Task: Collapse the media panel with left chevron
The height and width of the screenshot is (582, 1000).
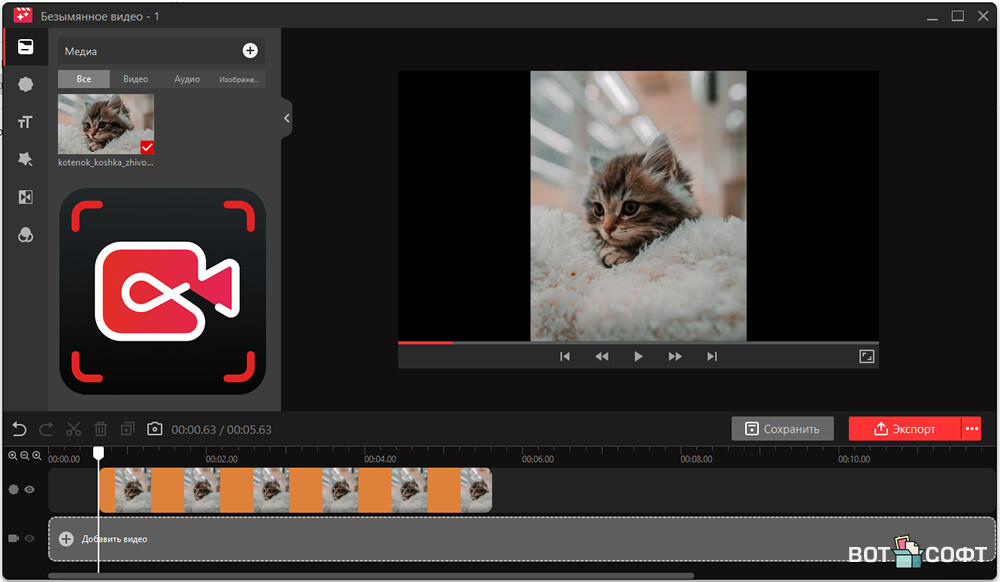Action: 286,118
